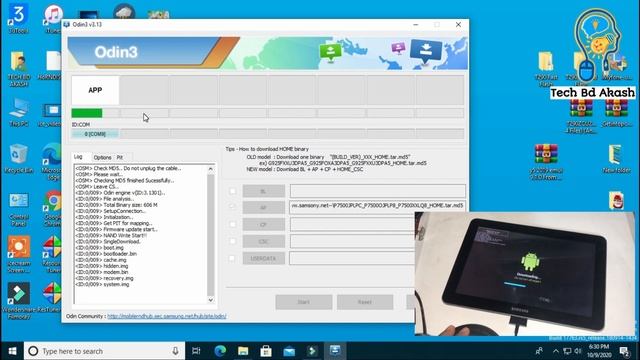Toggle the AP checkbox
The image size is (640, 360).
pos(232,207)
